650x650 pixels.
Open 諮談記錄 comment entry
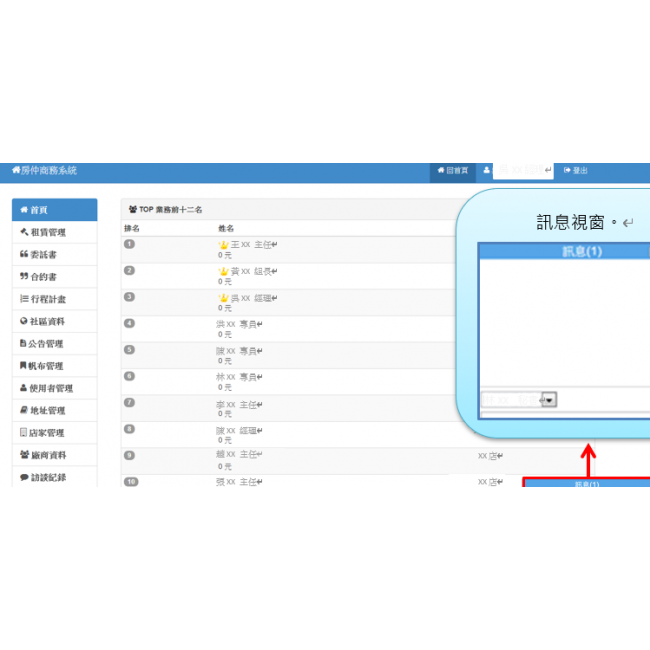tap(54, 477)
